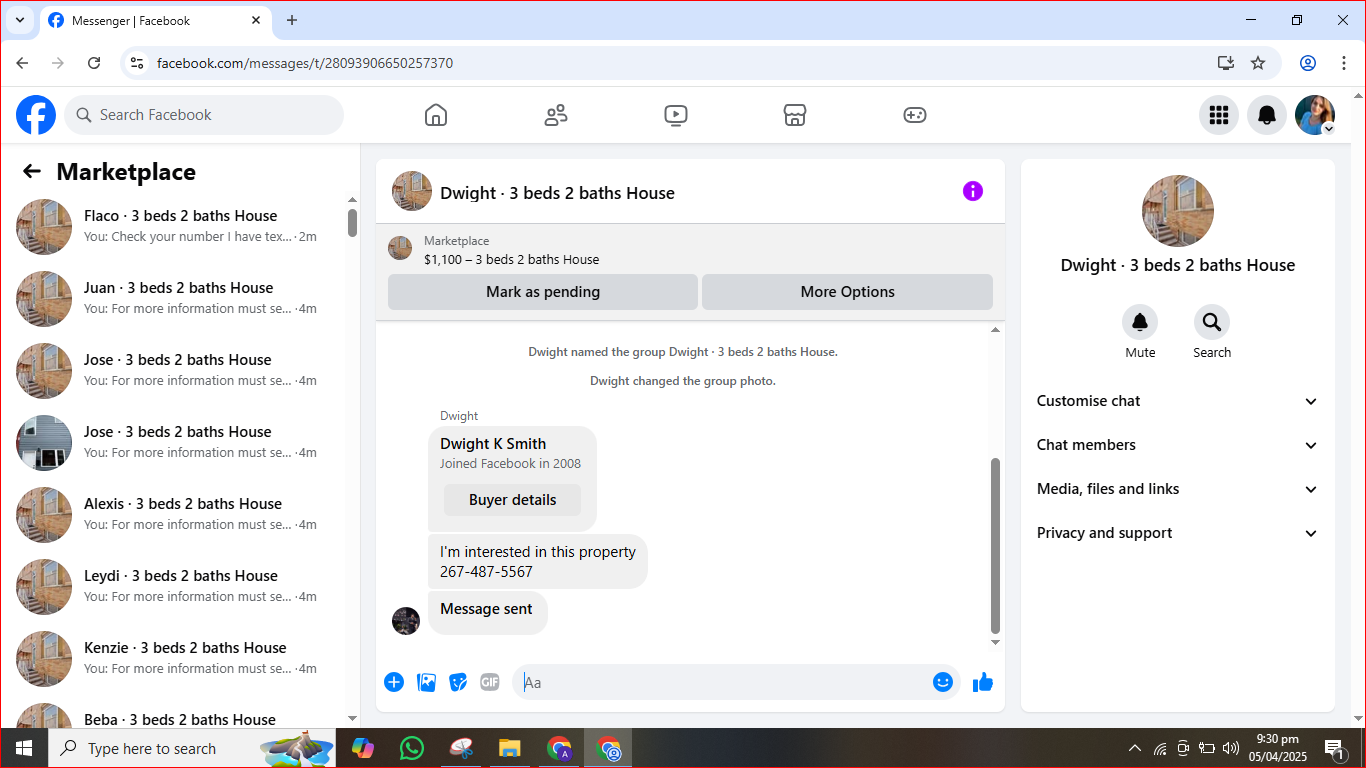The width and height of the screenshot is (1366, 768).
Task: Click the Search Facebook field
Action: pos(204,115)
